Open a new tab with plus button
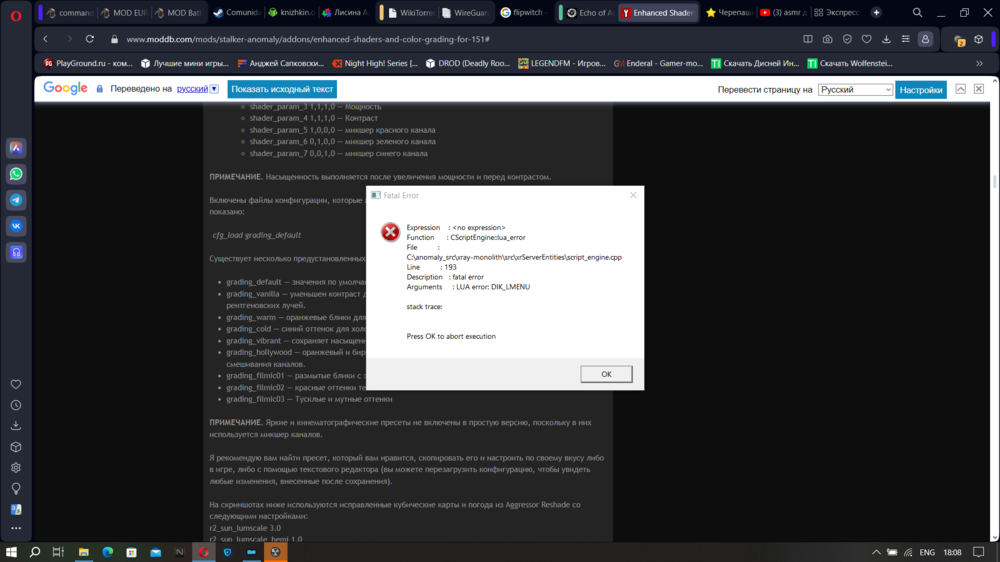The image size is (1000, 562). click(876, 12)
